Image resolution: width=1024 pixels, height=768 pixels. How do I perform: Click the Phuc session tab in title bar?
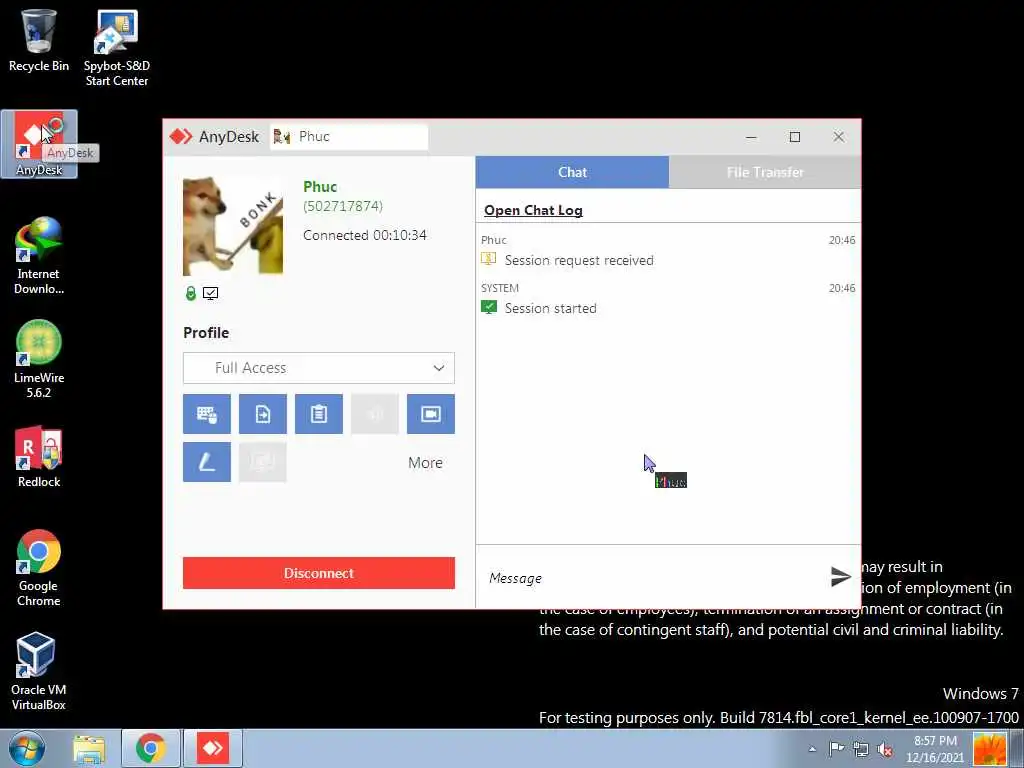click(x=349, y=136)
